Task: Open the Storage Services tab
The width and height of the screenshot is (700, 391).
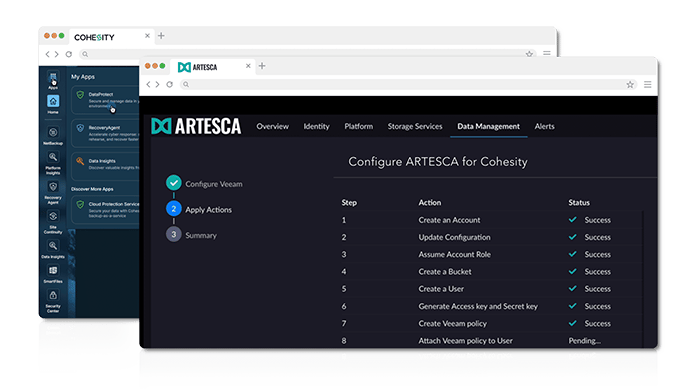Action: [x=415, y=126]
